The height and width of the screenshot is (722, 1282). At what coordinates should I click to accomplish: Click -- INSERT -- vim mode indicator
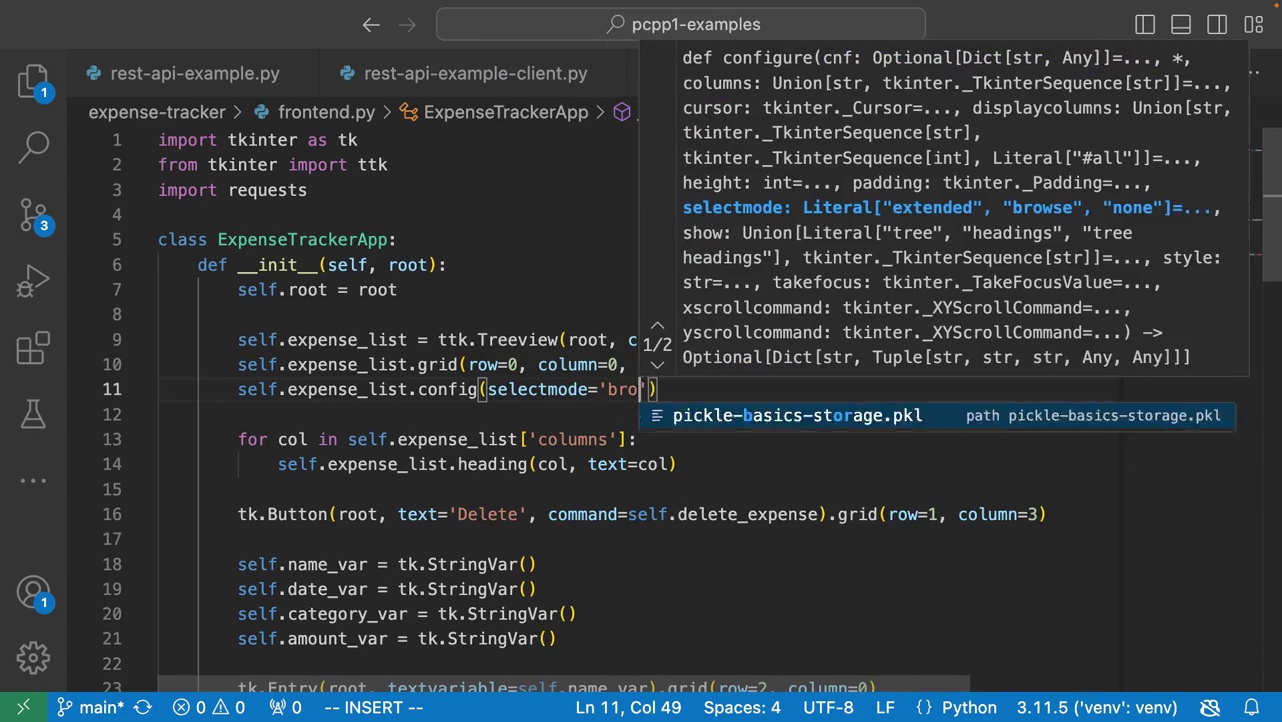coord(374,707)
